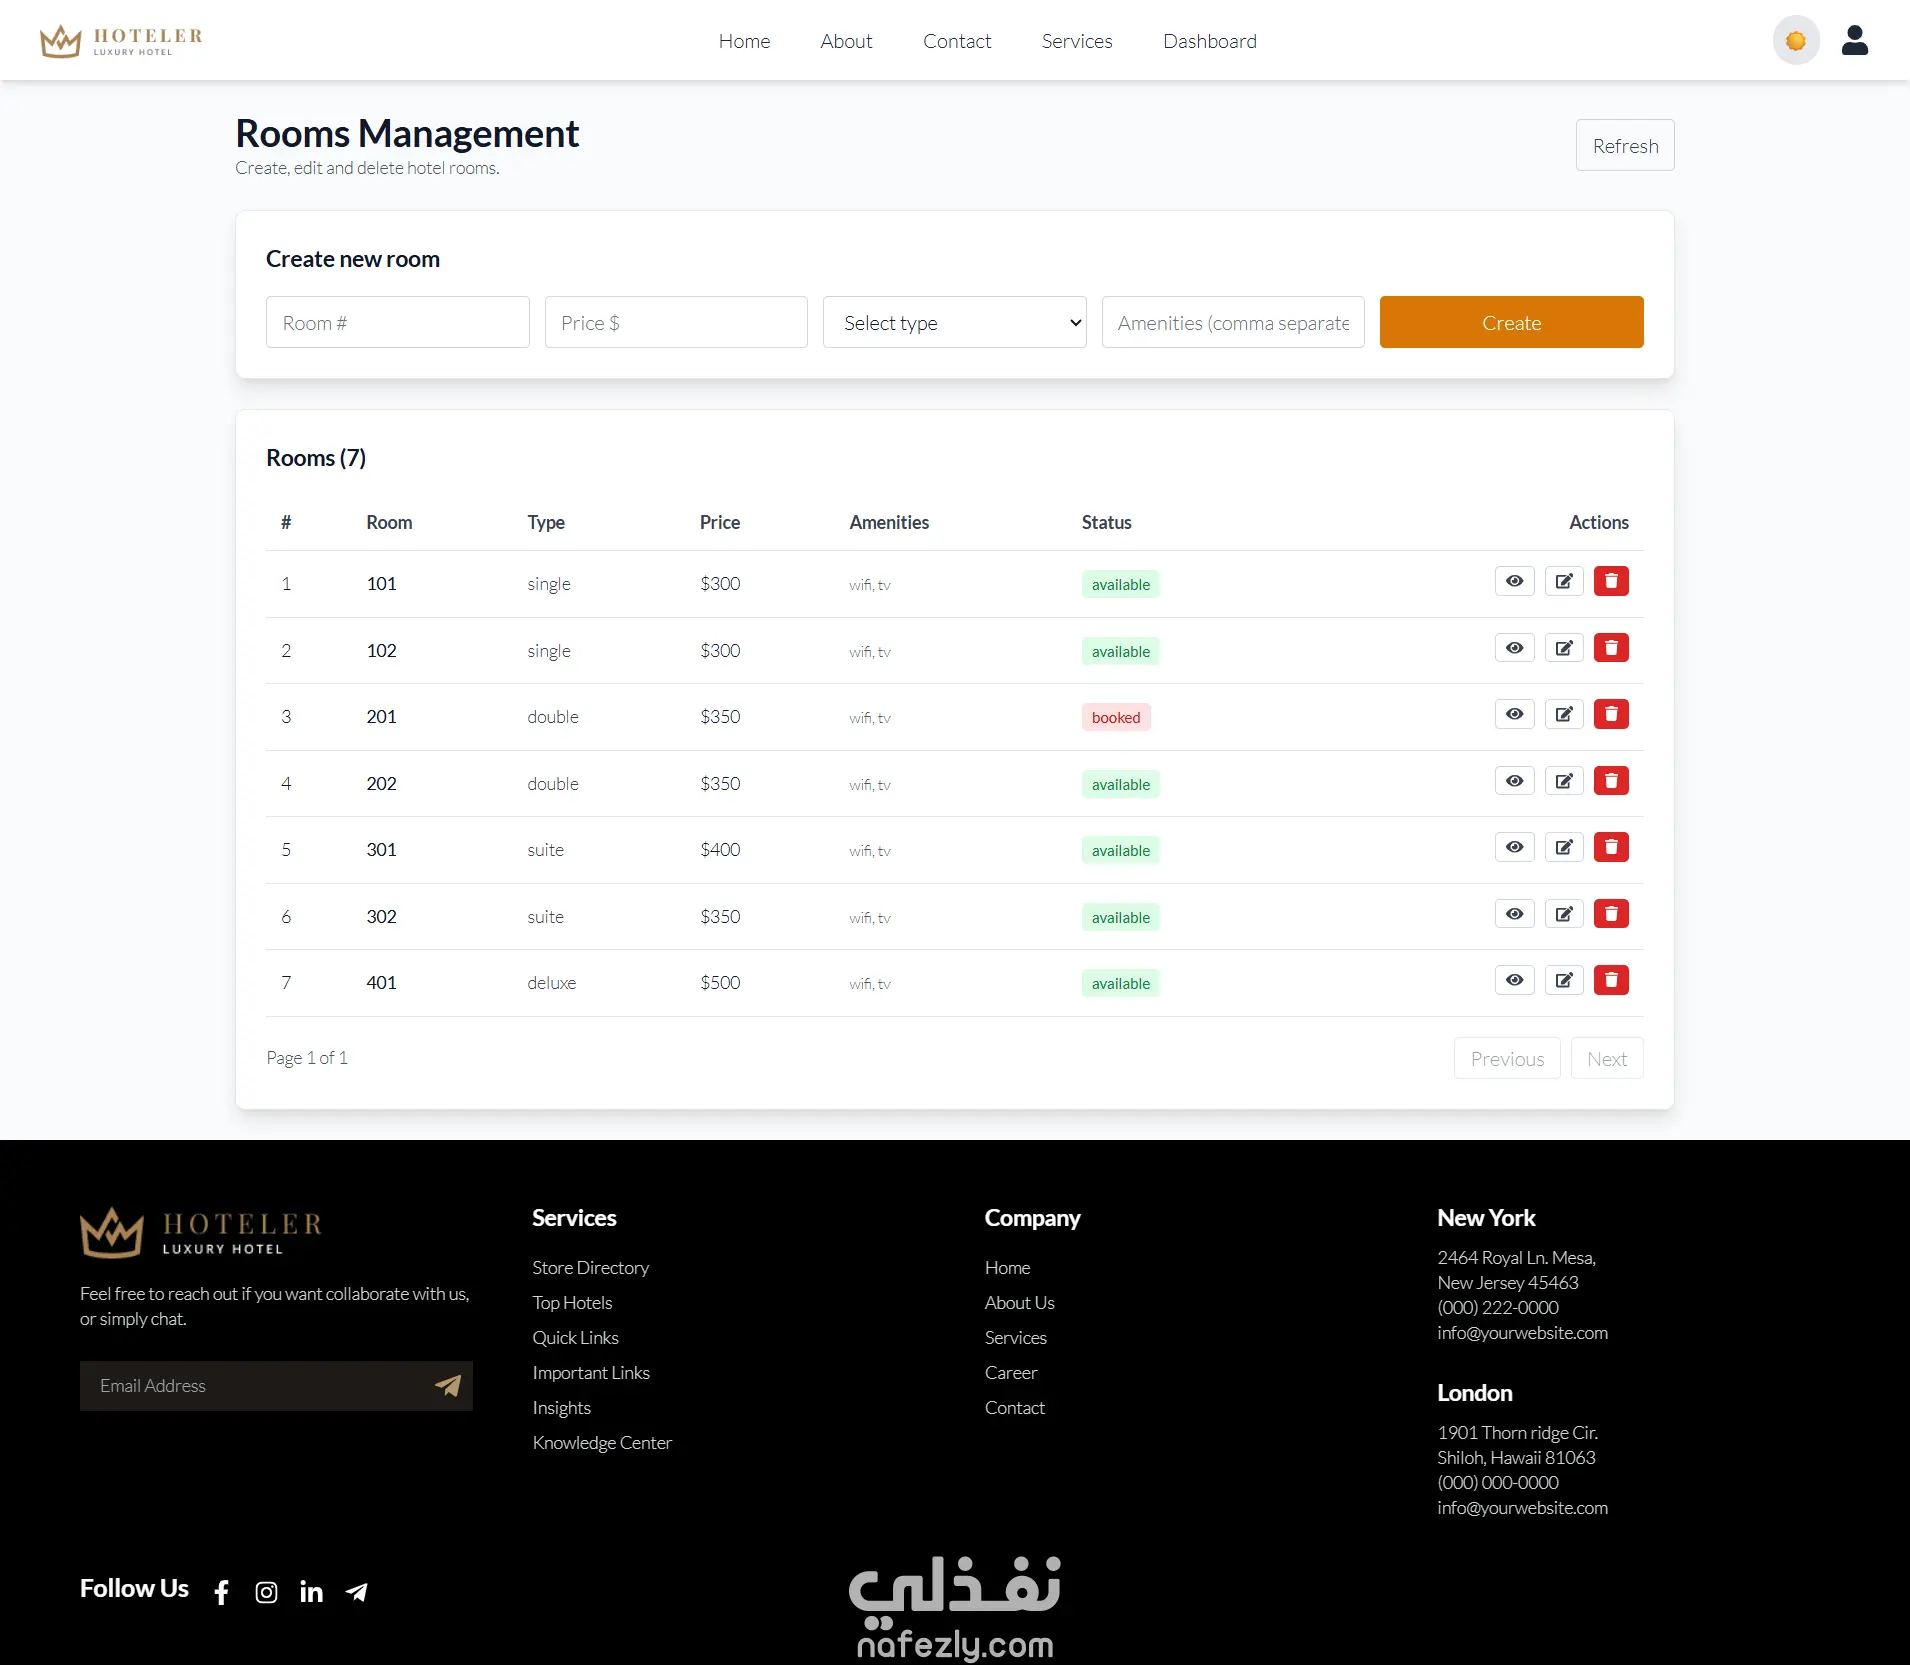Open the LinkedIn social link

click(311, 1592)
